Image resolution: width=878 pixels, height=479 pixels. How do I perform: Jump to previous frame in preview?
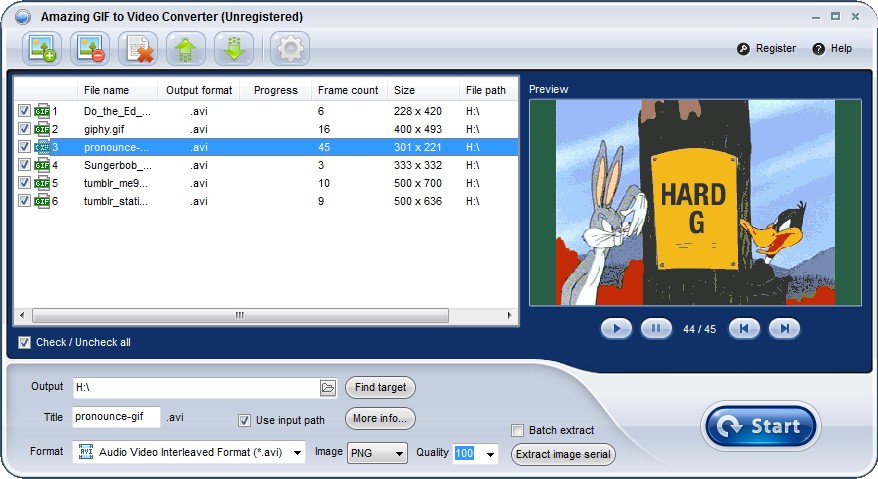(x=744, y=329)
